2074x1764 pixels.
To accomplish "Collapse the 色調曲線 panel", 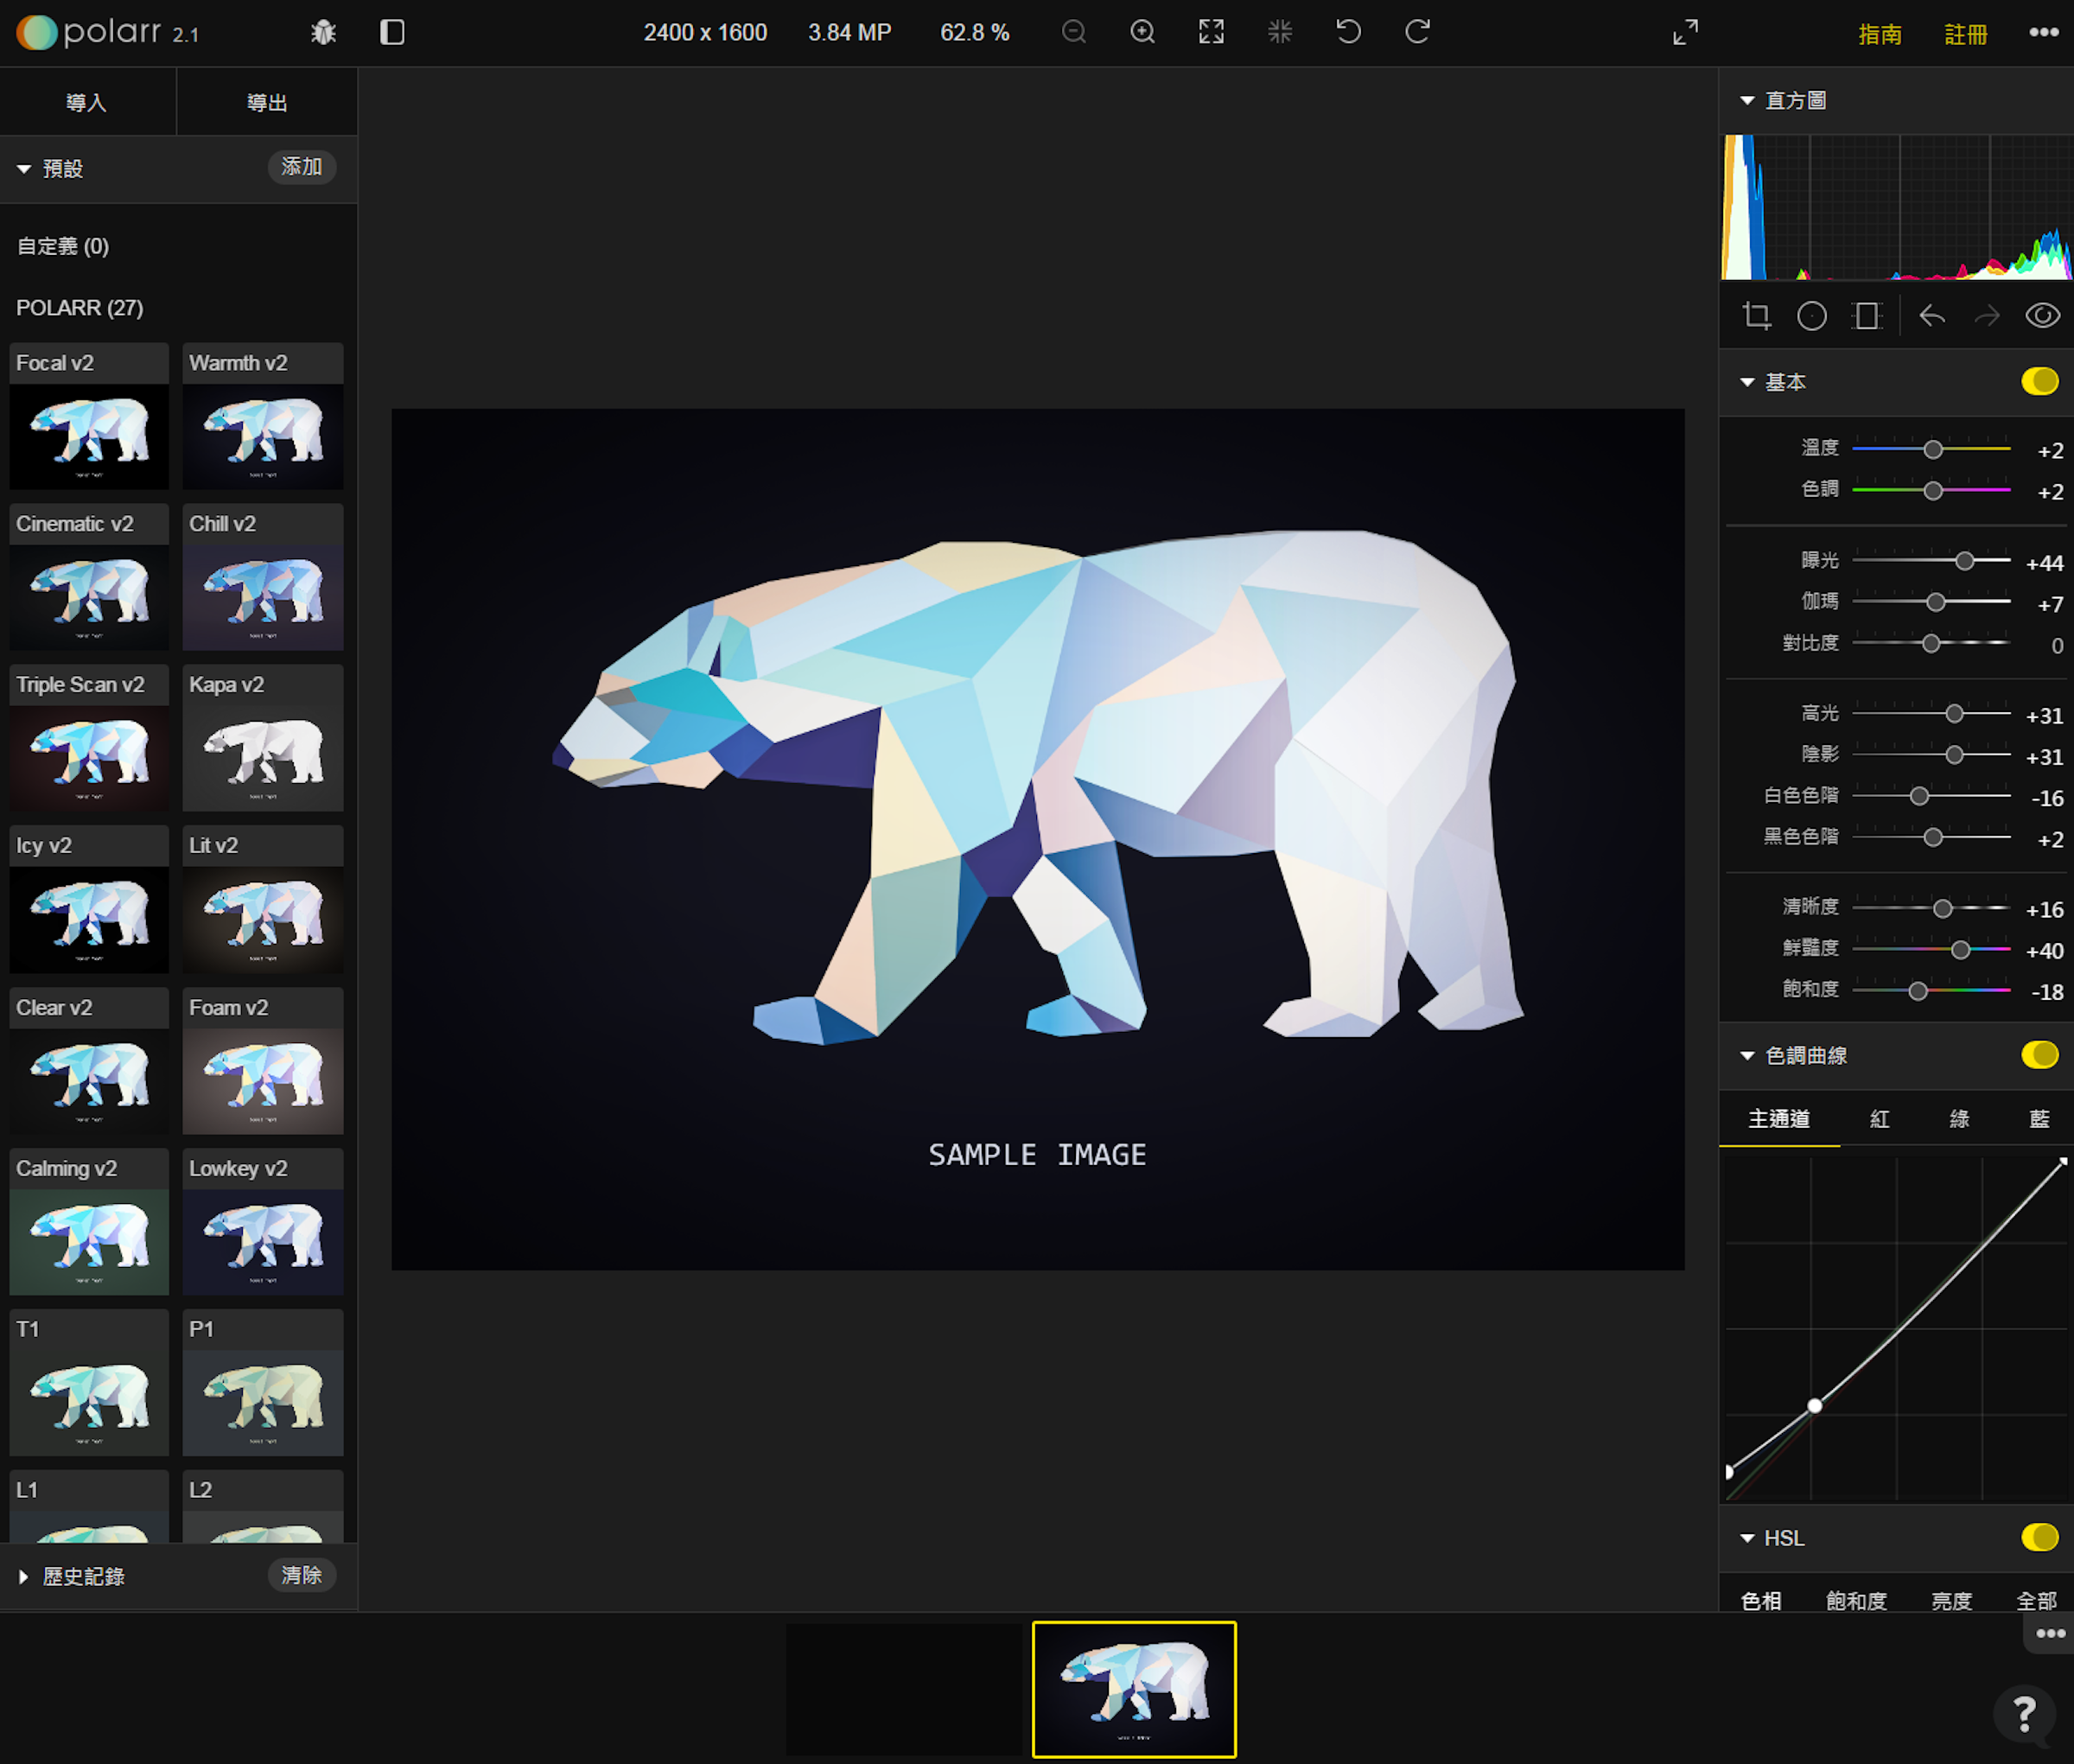I will [x=1747, y=1055].
